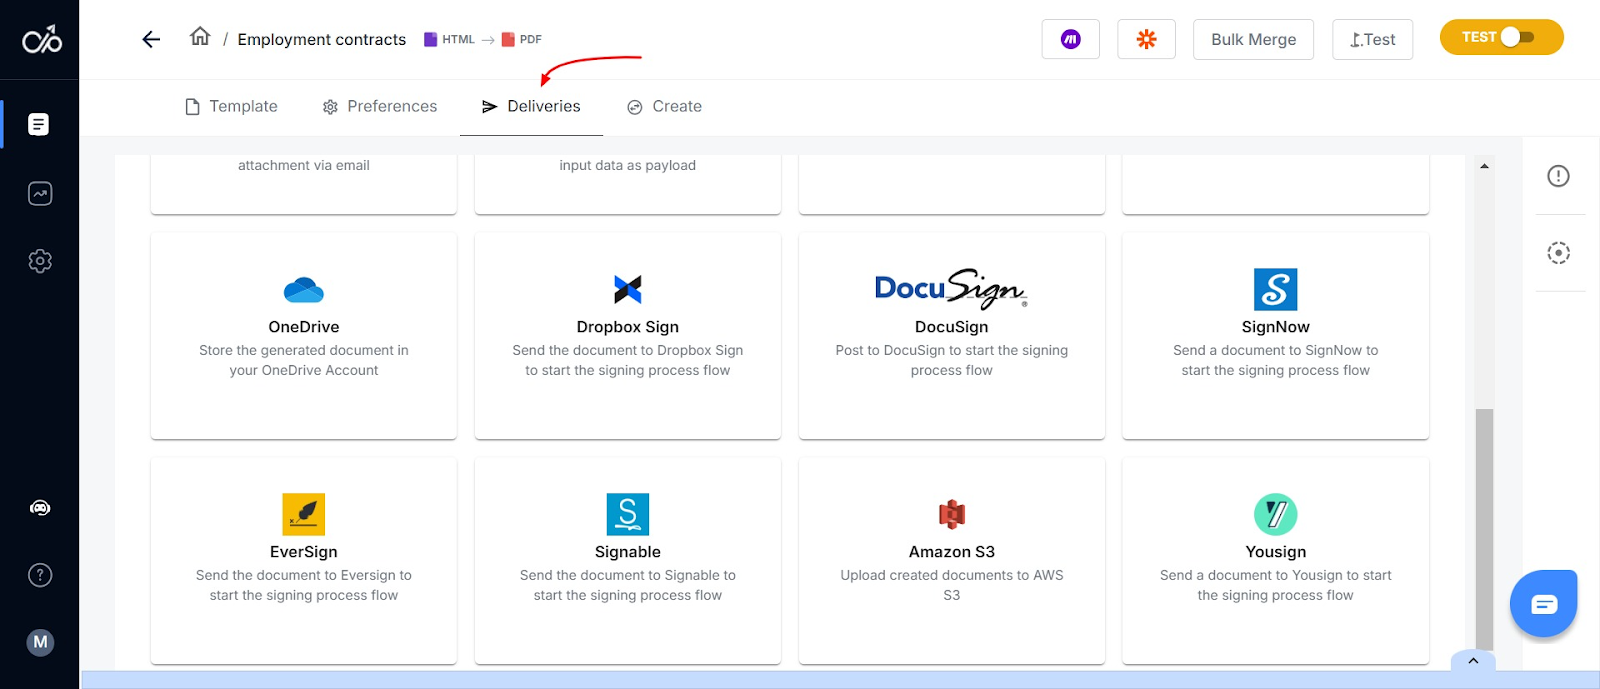This screenshot has height=689, width=1600.
Task: Open the settings gear in the sidebar
Action: click(x=40, y=261)
